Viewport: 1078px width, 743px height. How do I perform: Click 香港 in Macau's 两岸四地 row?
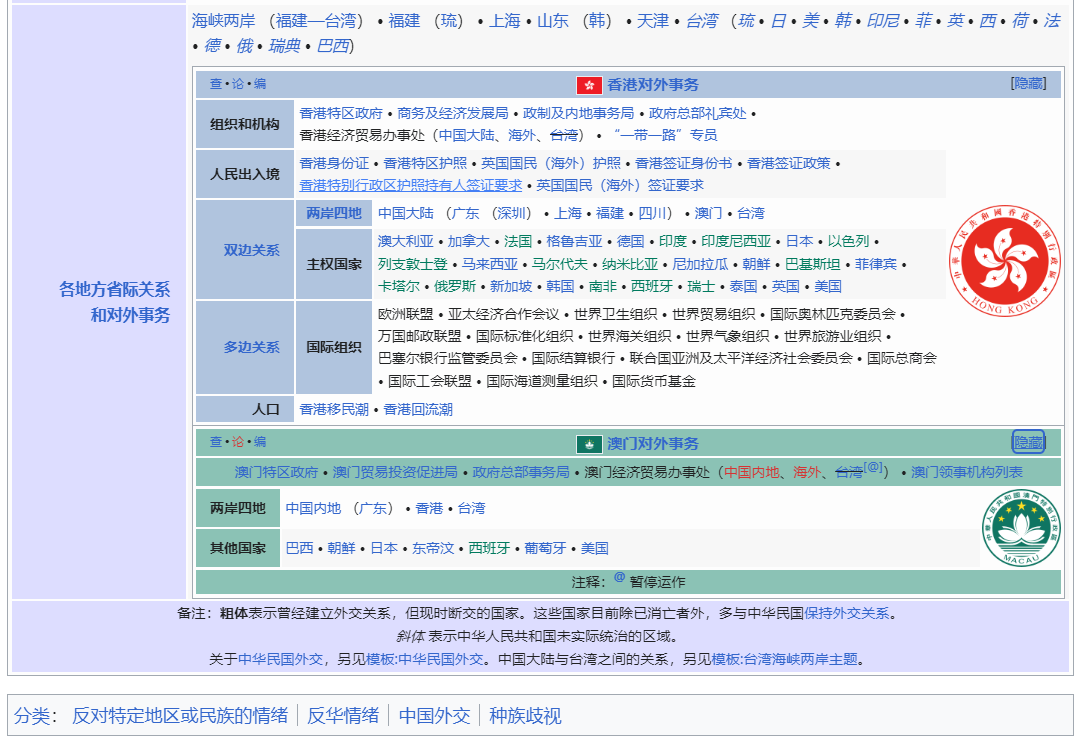click(x=429, y=509)
